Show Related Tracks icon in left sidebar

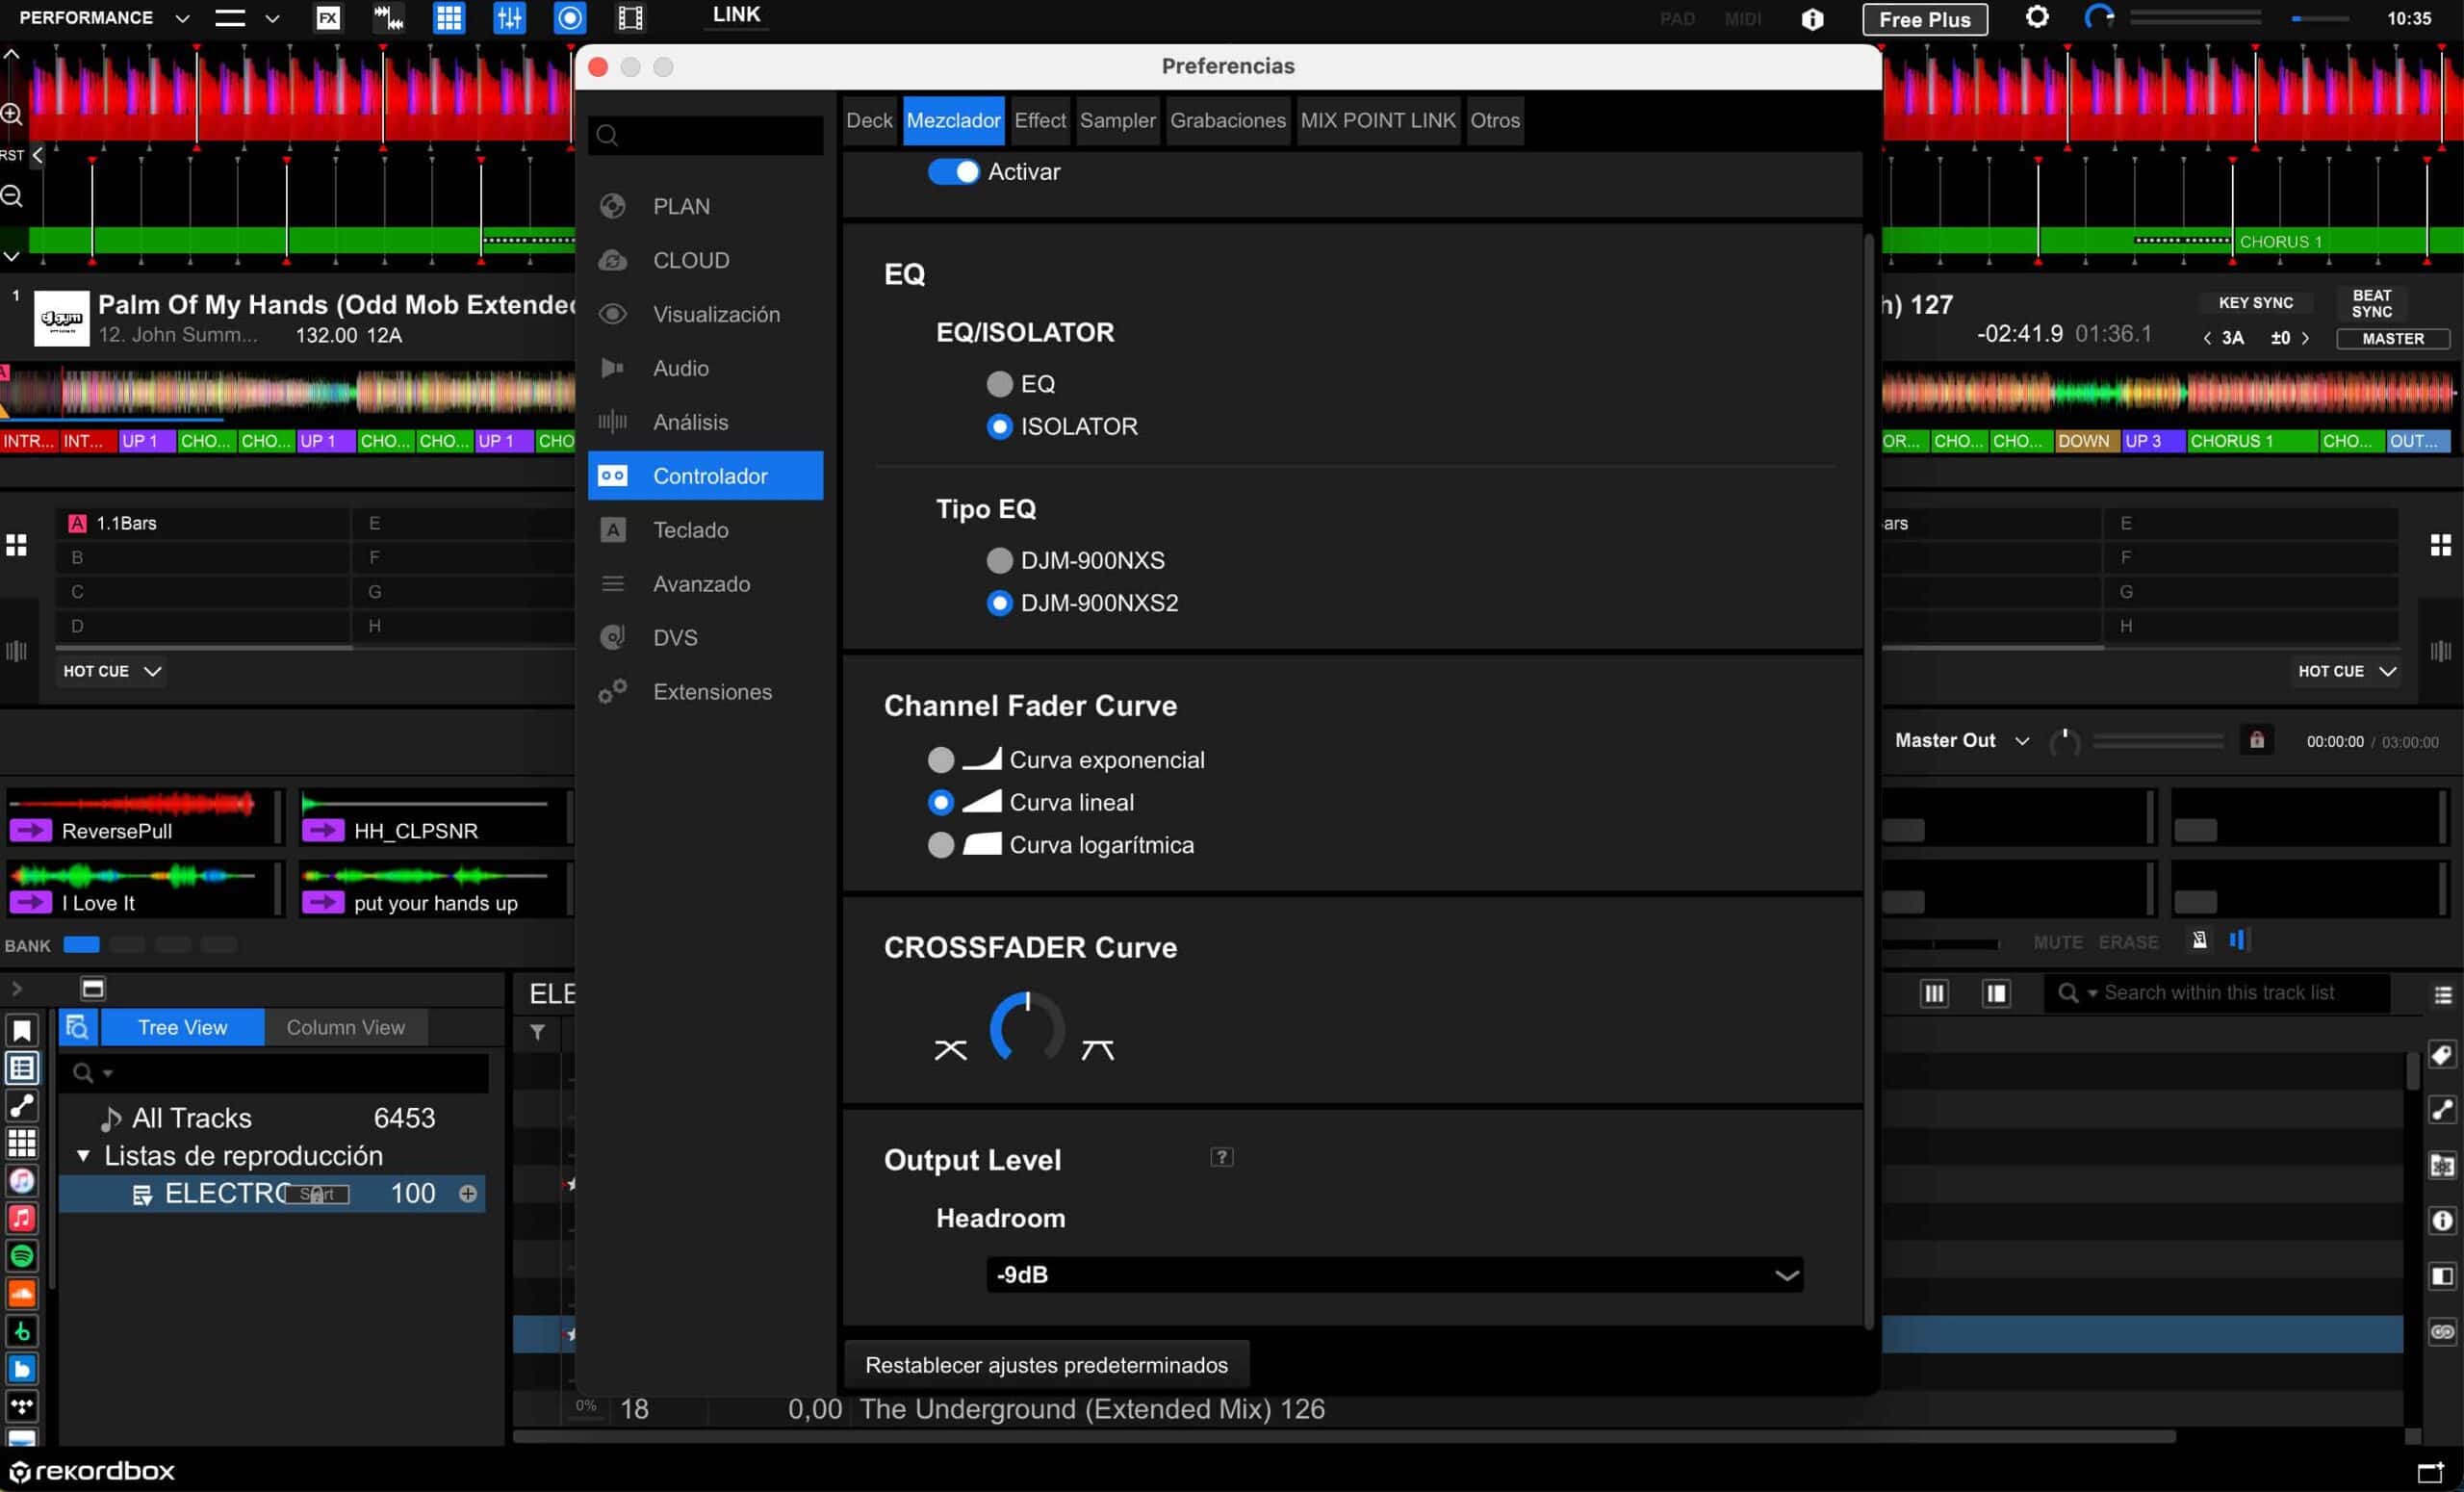22,1106
